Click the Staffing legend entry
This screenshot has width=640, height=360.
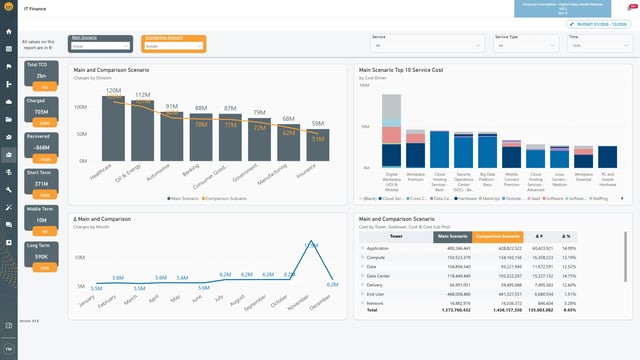tap(600, 199)
